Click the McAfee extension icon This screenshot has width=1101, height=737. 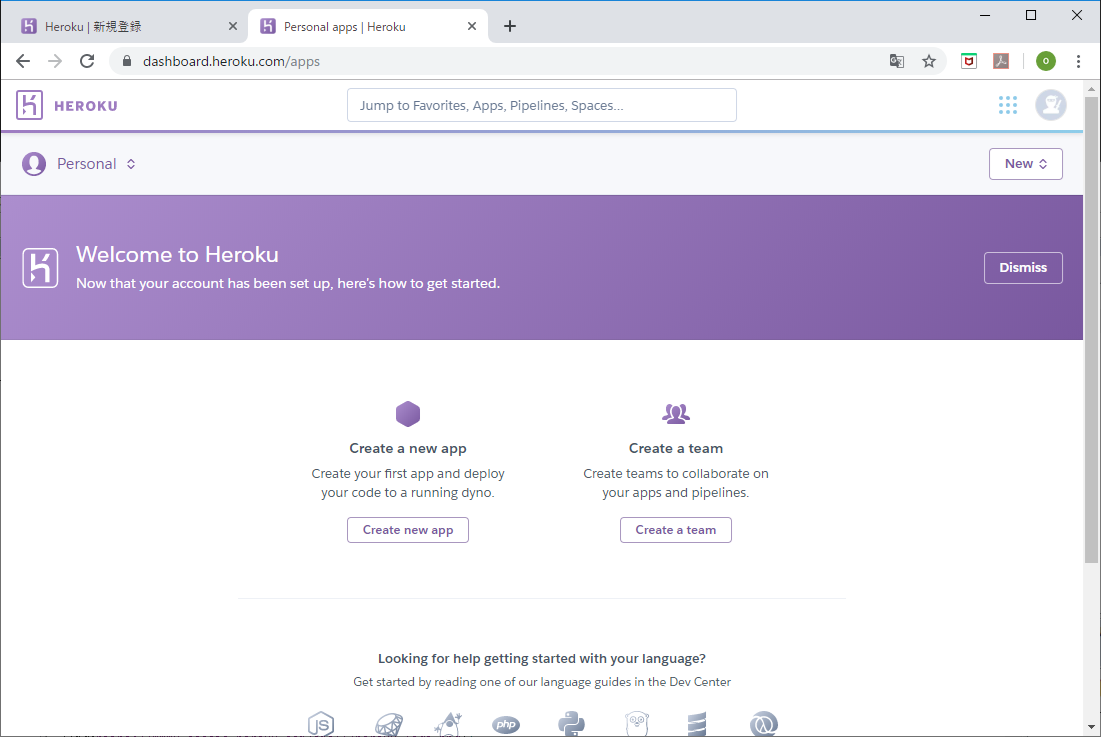coord(969,61)
